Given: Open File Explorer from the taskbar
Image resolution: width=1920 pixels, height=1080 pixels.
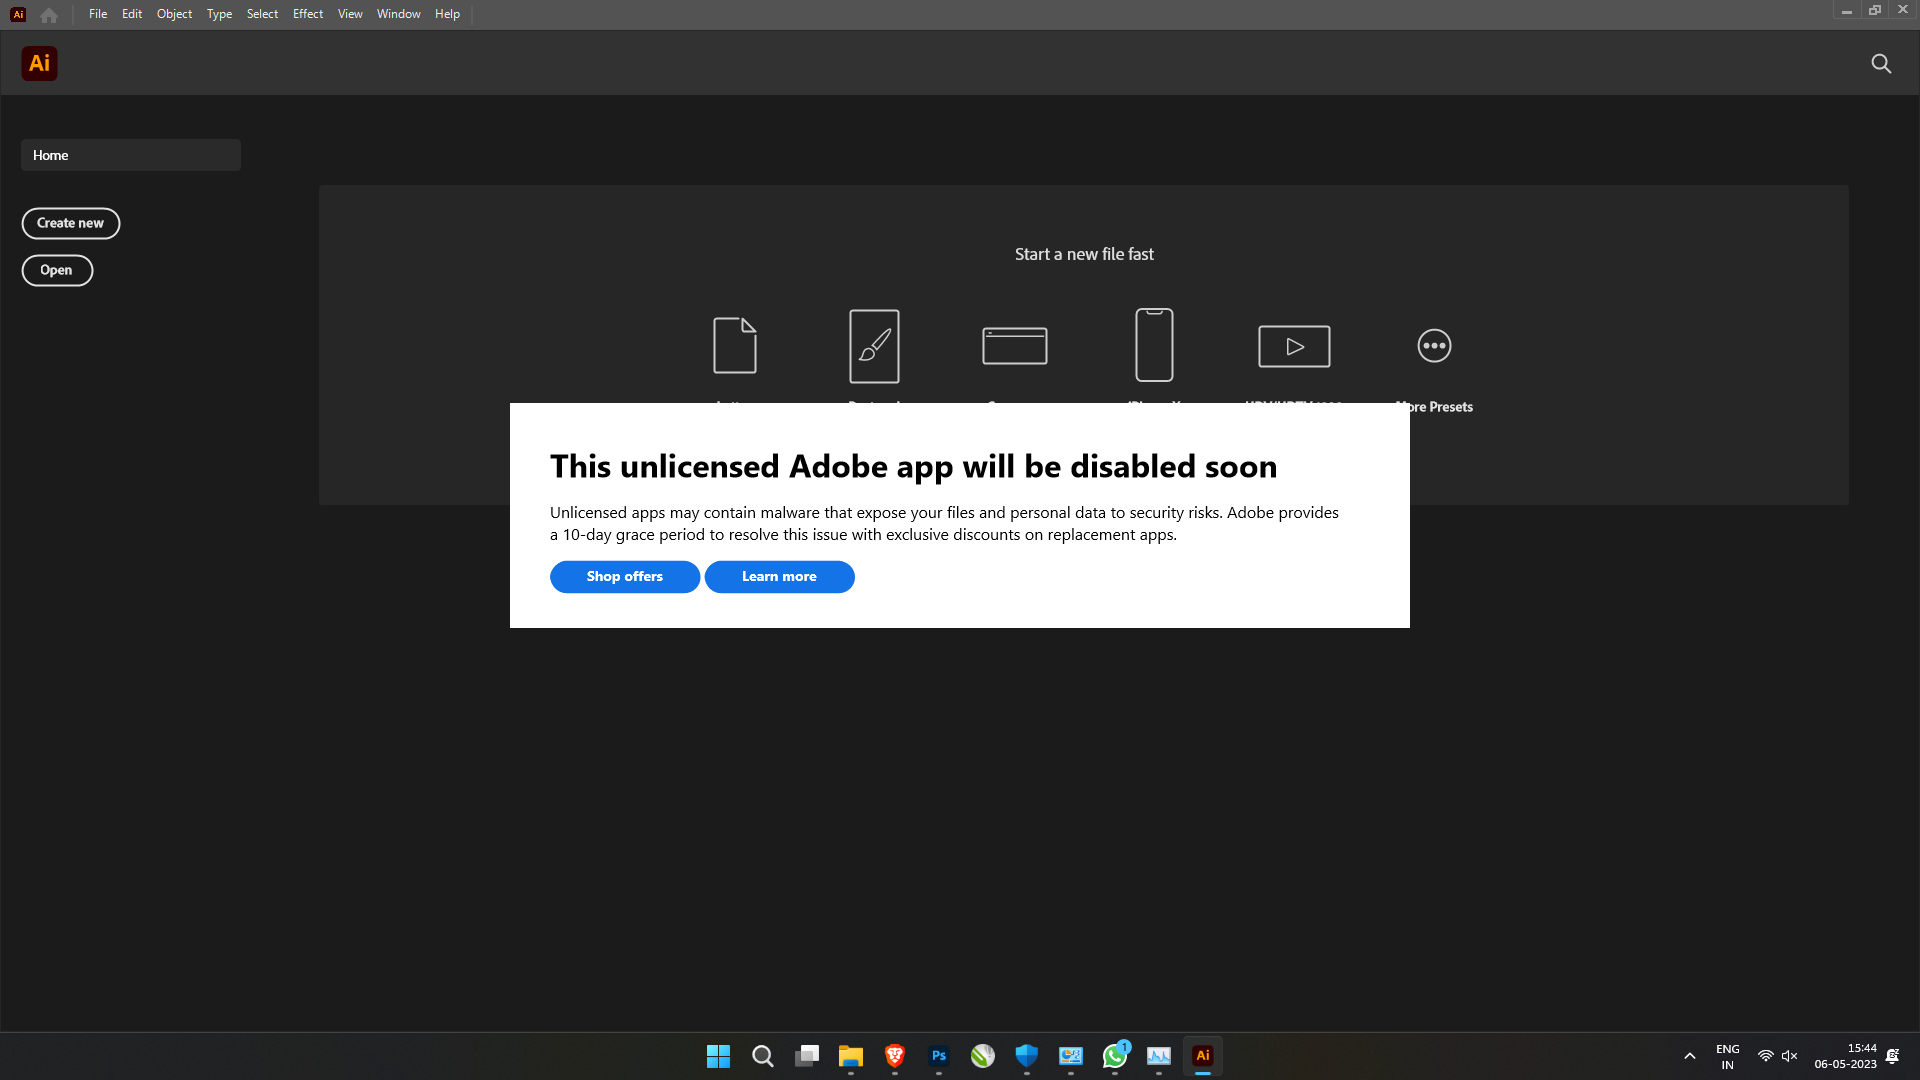Looking at the screenshot, I should 851,1056.
